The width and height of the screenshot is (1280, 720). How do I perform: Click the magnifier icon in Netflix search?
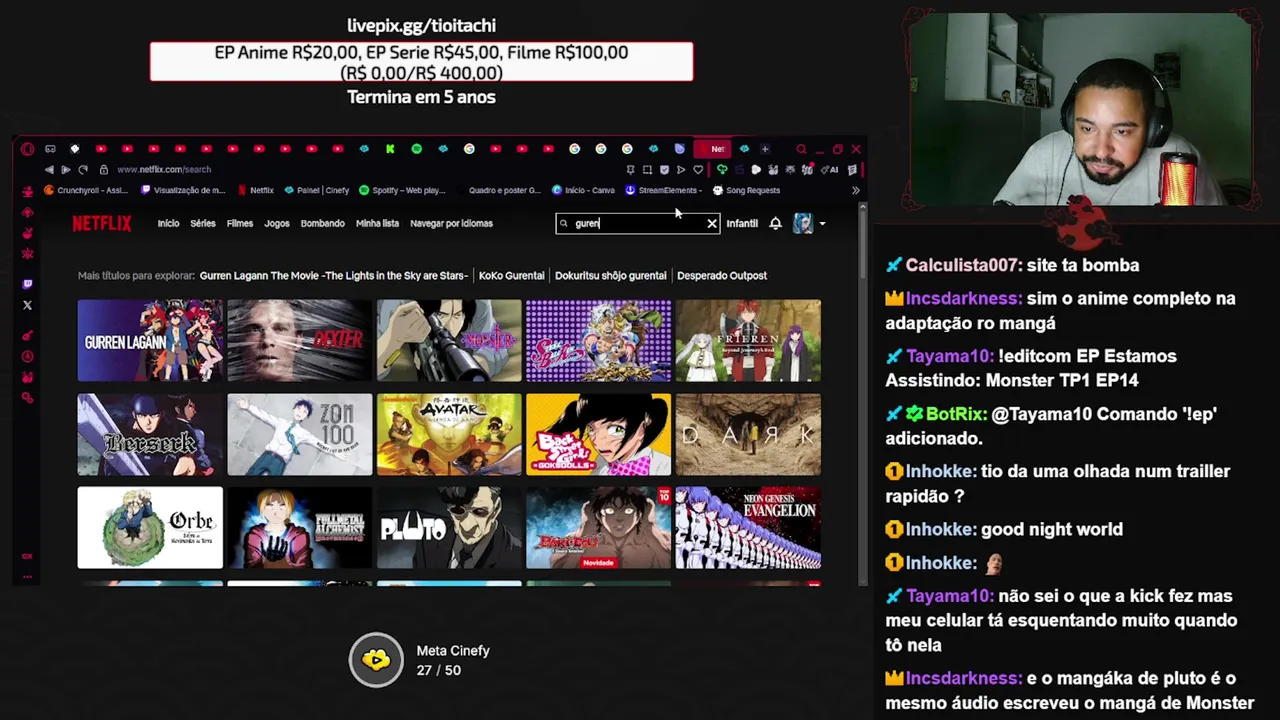click(564, 224)
